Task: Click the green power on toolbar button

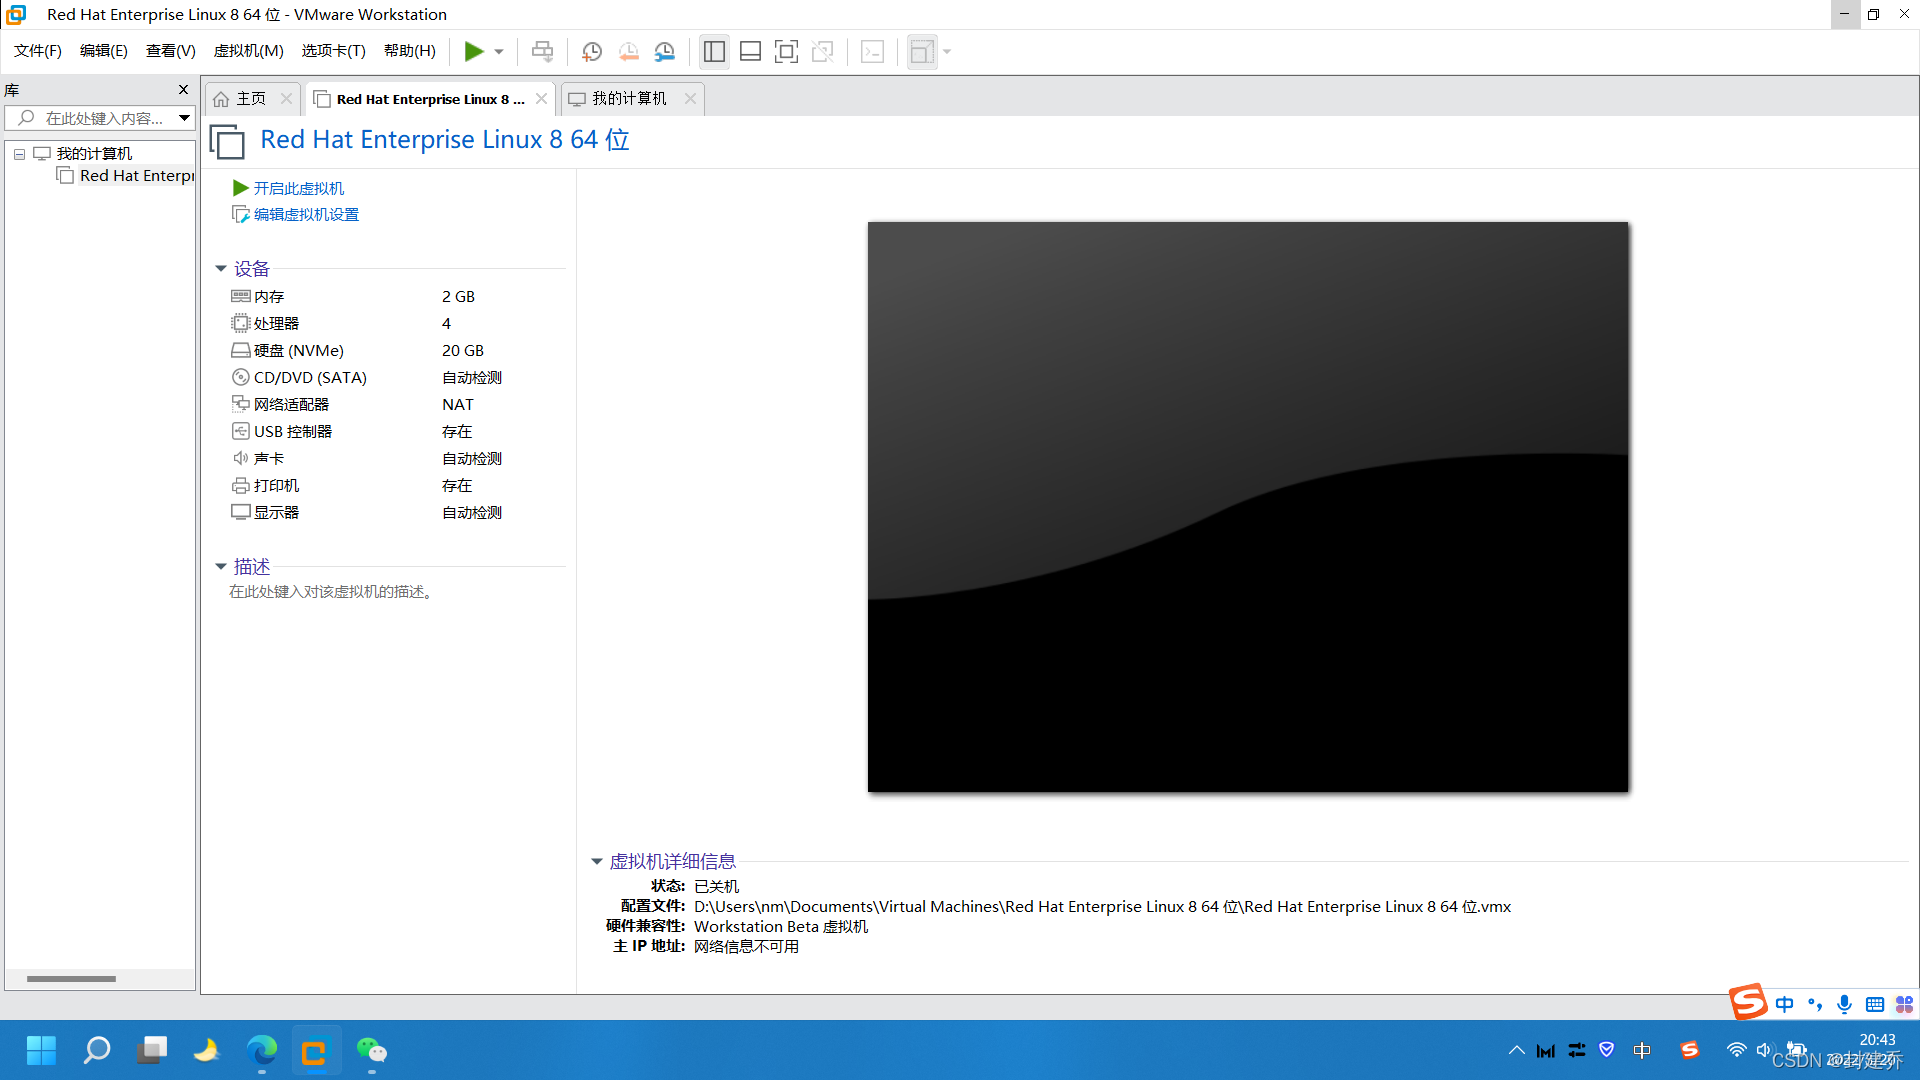Action: 474,52
